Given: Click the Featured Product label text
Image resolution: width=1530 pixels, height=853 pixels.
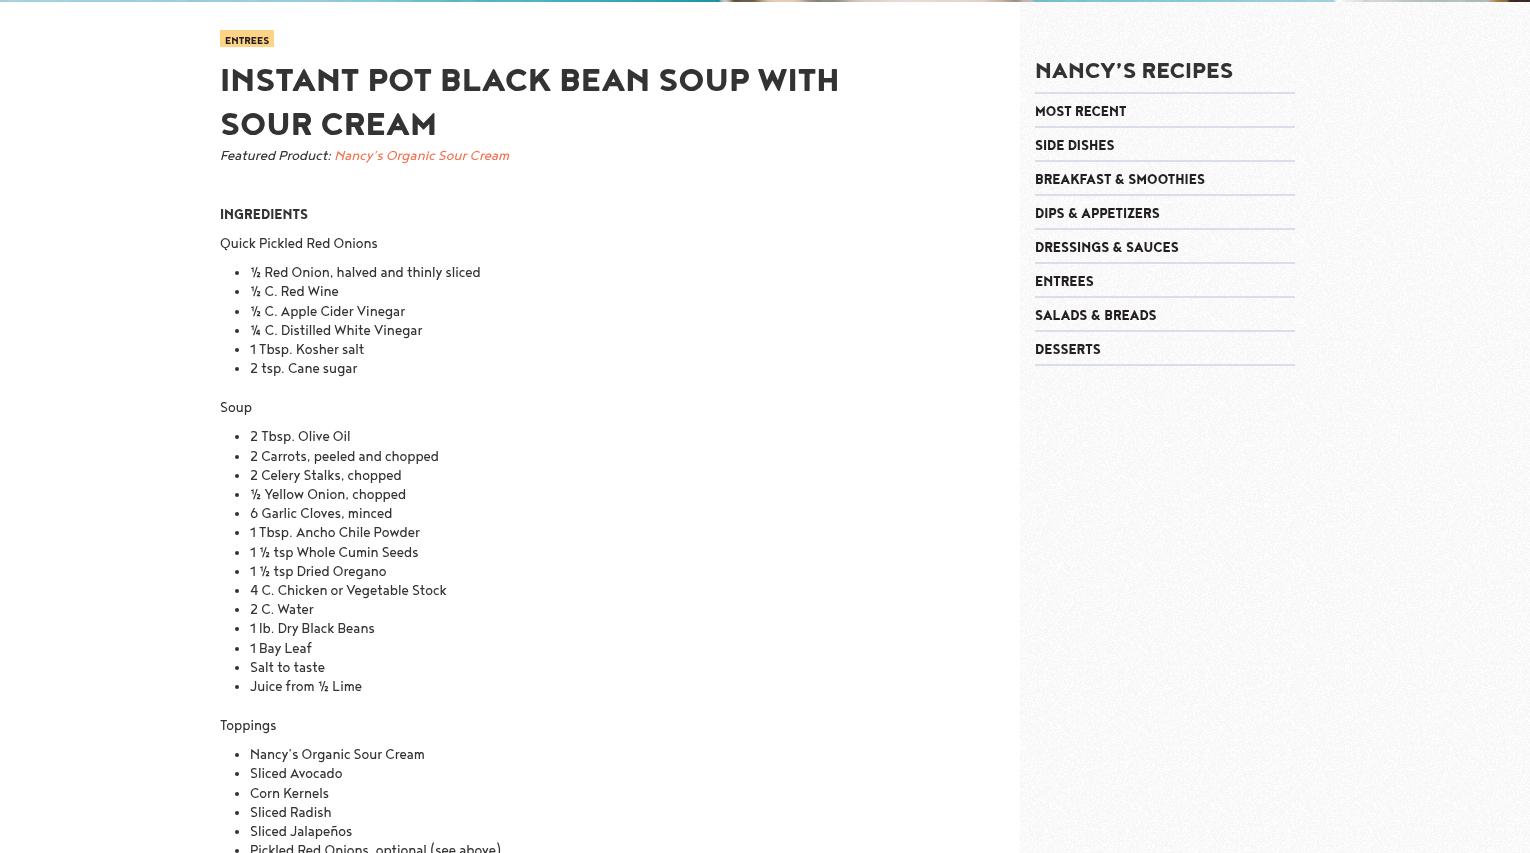Looking at the screenshot, I should (275, 156).
